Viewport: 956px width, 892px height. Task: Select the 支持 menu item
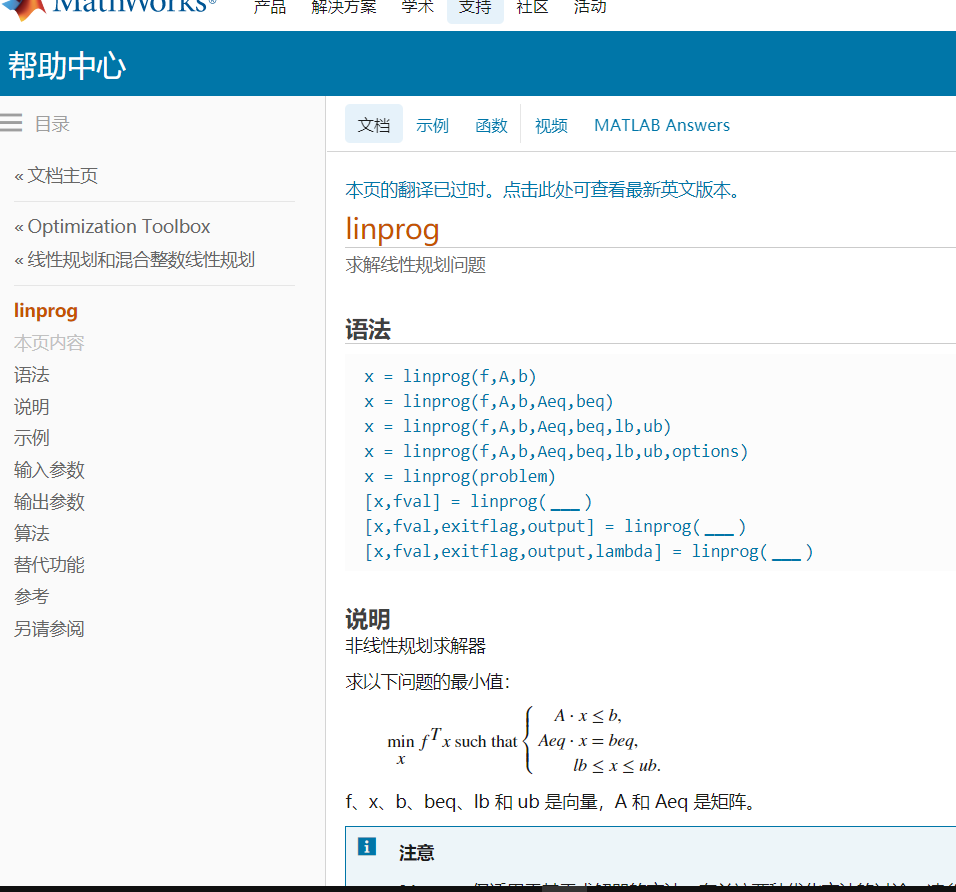click(x=475, y=9)
